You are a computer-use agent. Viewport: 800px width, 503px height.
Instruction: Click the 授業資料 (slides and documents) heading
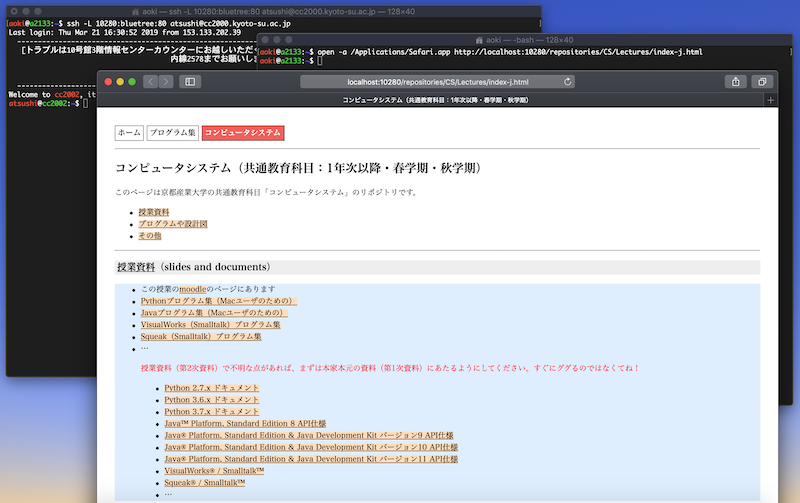[x=194, y=267]
